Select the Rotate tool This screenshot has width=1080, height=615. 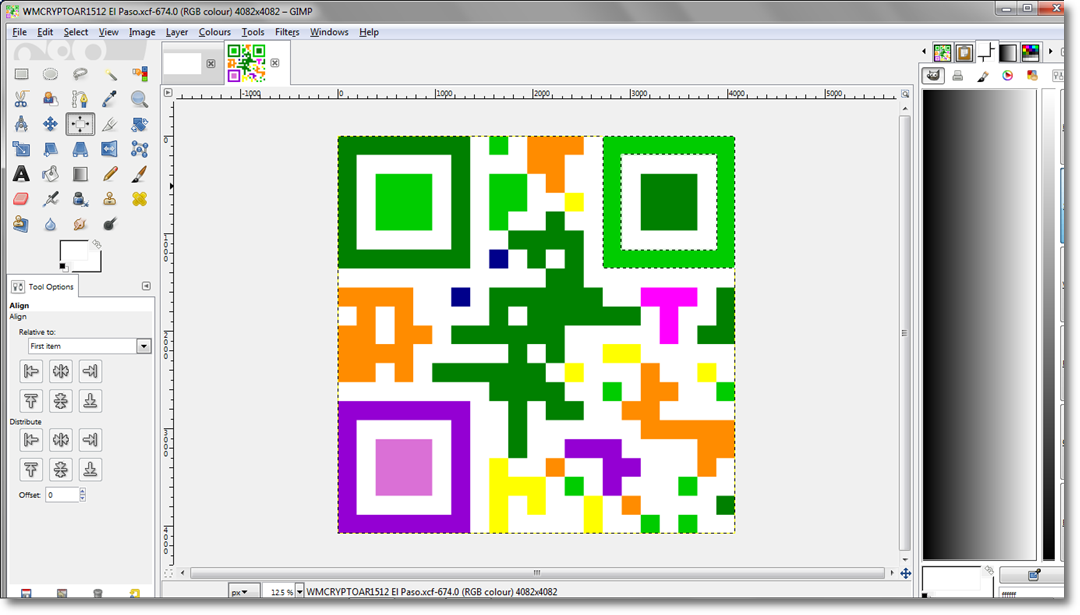coord(139,124)
